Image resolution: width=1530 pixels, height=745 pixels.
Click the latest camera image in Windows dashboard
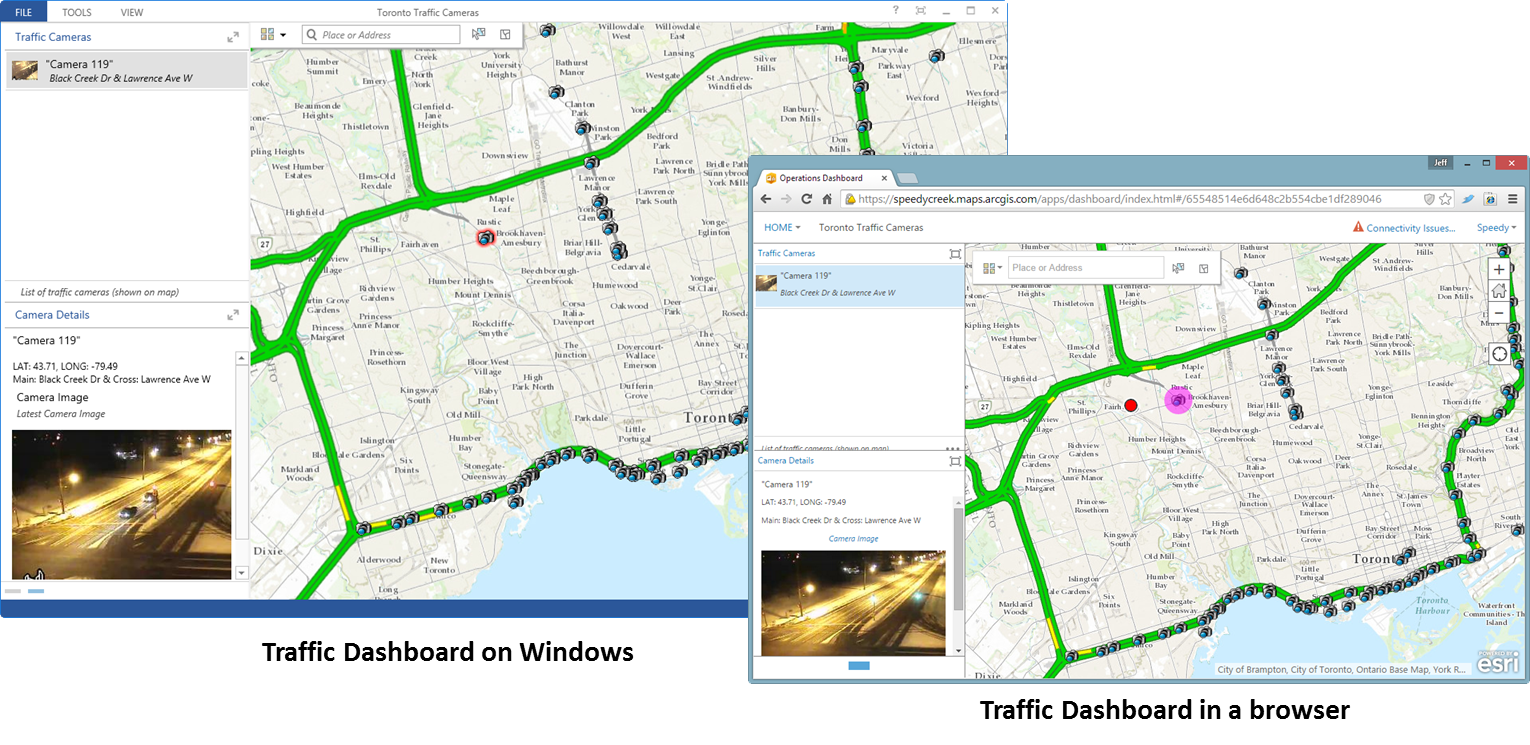pos(121,504)
